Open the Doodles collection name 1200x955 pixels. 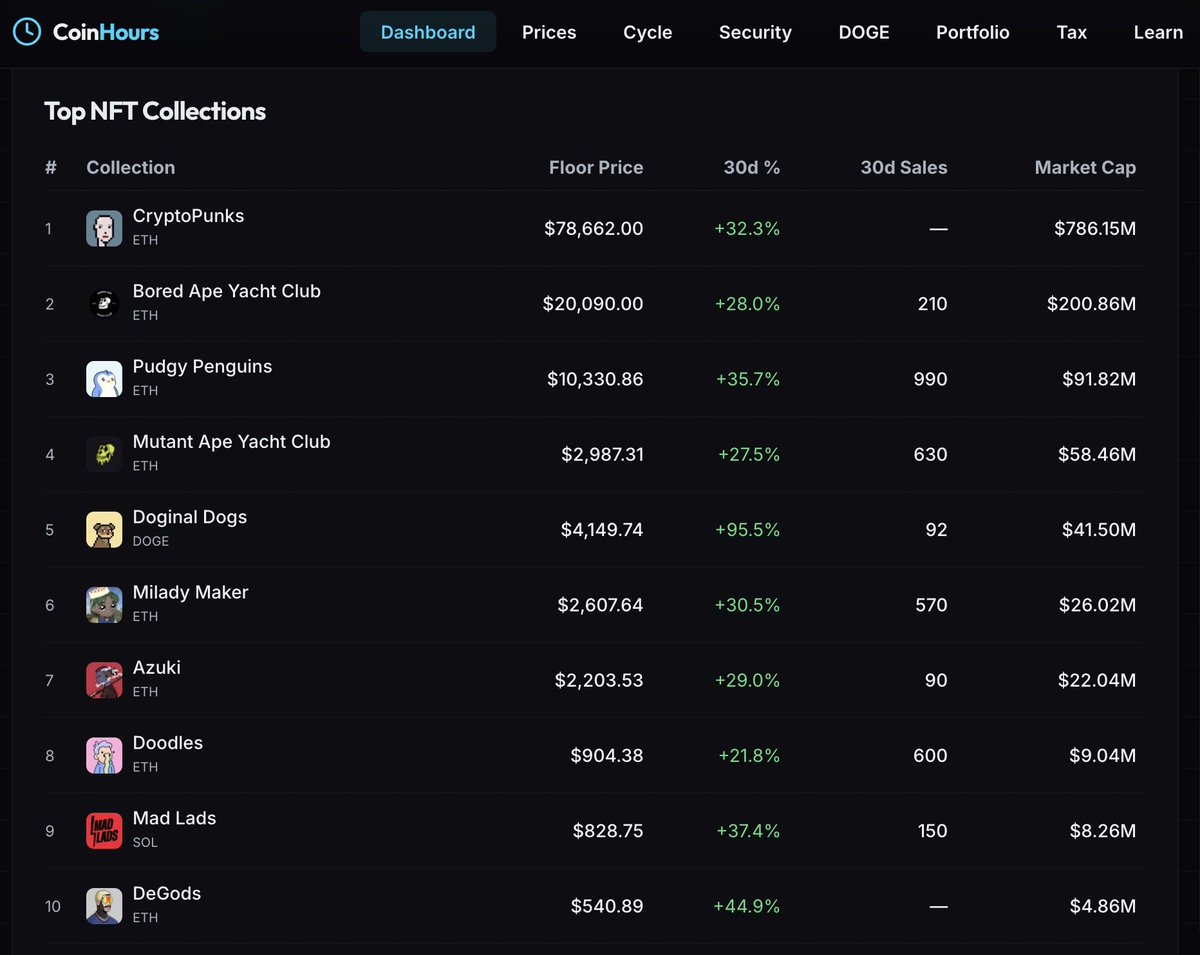pos(168,743)
